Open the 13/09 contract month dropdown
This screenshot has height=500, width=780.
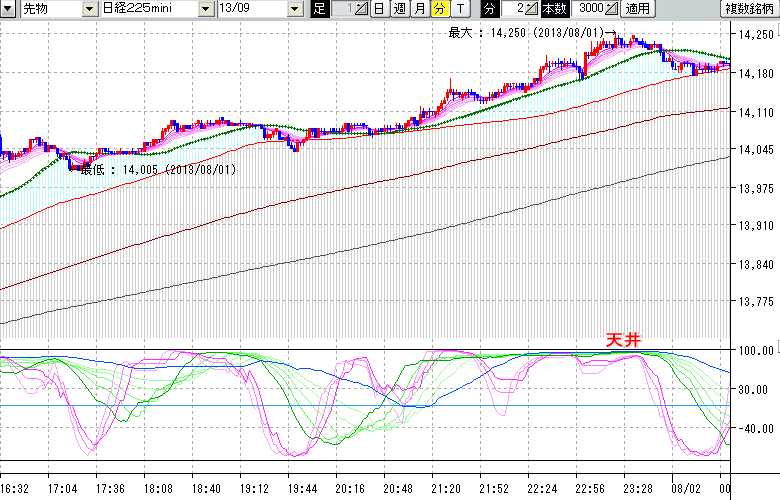[x=294, y=9]
